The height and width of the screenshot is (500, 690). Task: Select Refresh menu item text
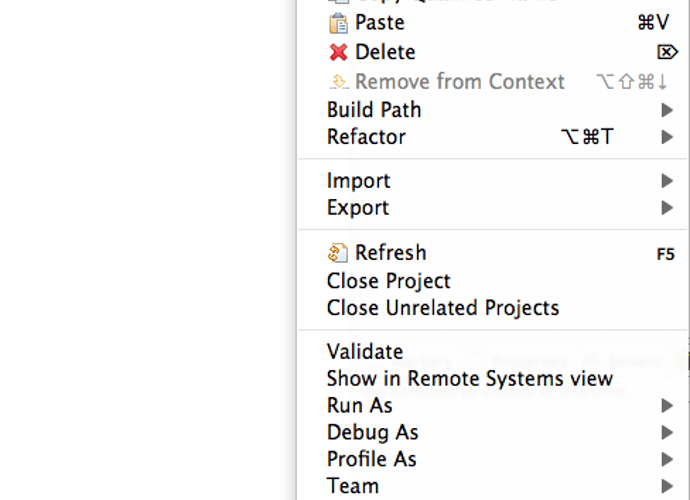point(391,253)
